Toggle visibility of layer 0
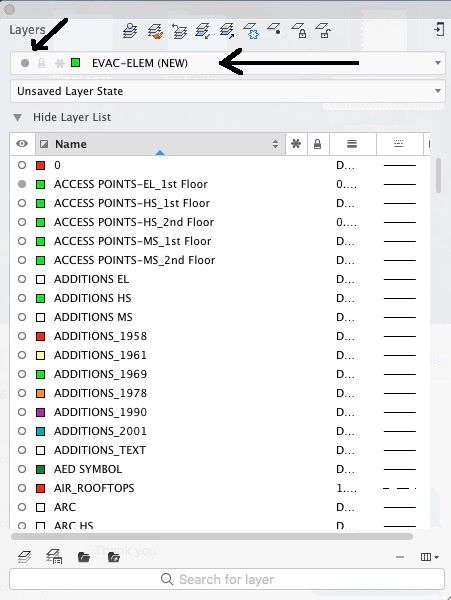The width and height of the screenshot is (451, 600). tap(22, 165)
